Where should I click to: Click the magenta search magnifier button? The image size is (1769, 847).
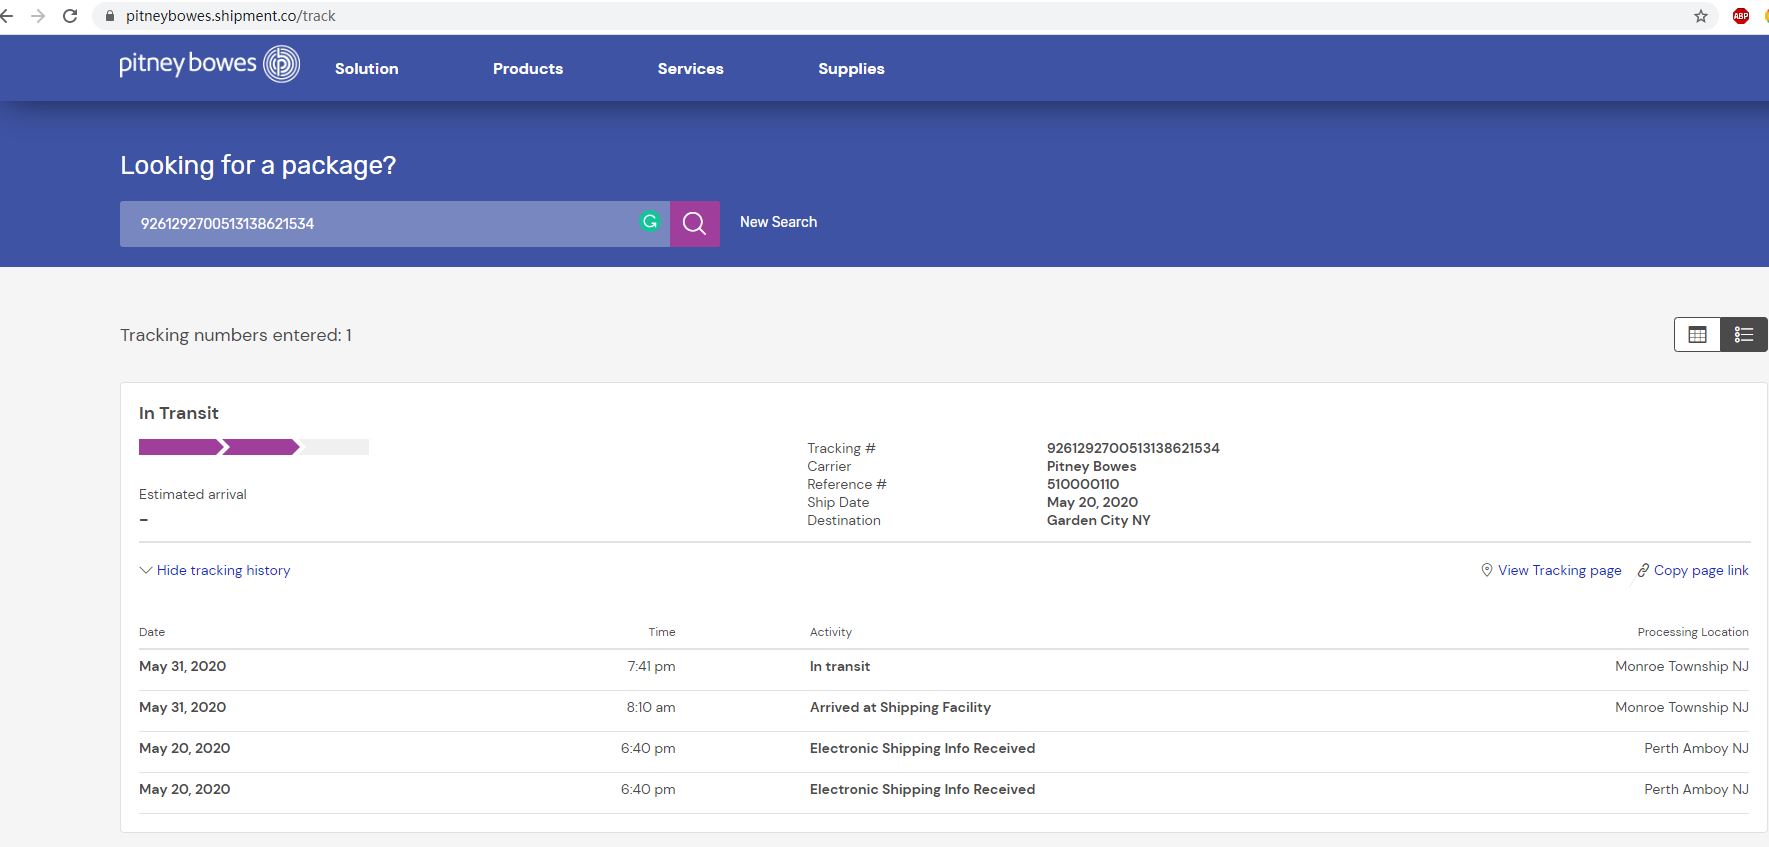(694, 223)
